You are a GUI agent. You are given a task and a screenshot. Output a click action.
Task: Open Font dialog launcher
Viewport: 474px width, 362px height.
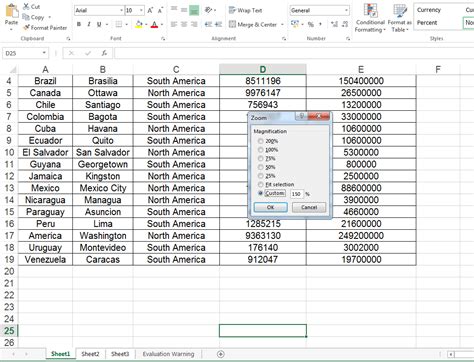[x=163, y=39]
